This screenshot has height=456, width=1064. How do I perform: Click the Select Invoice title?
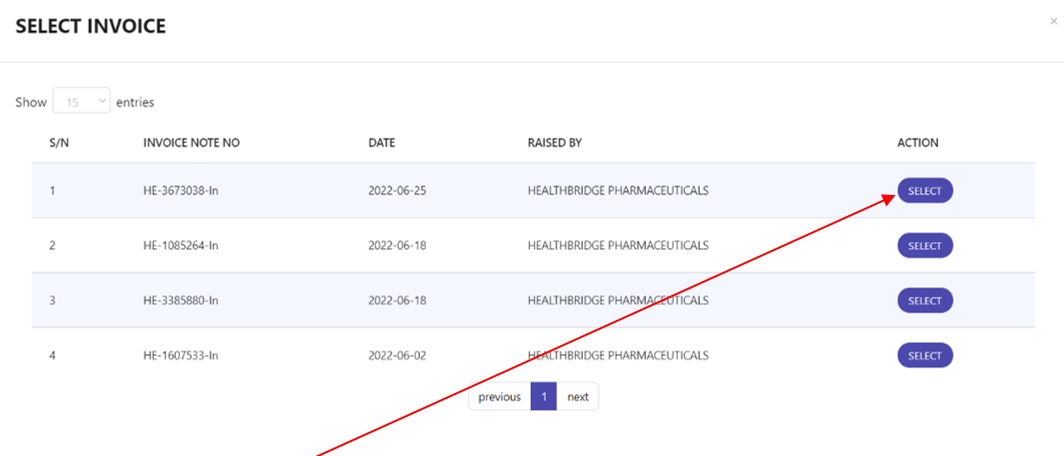point(91,26)
